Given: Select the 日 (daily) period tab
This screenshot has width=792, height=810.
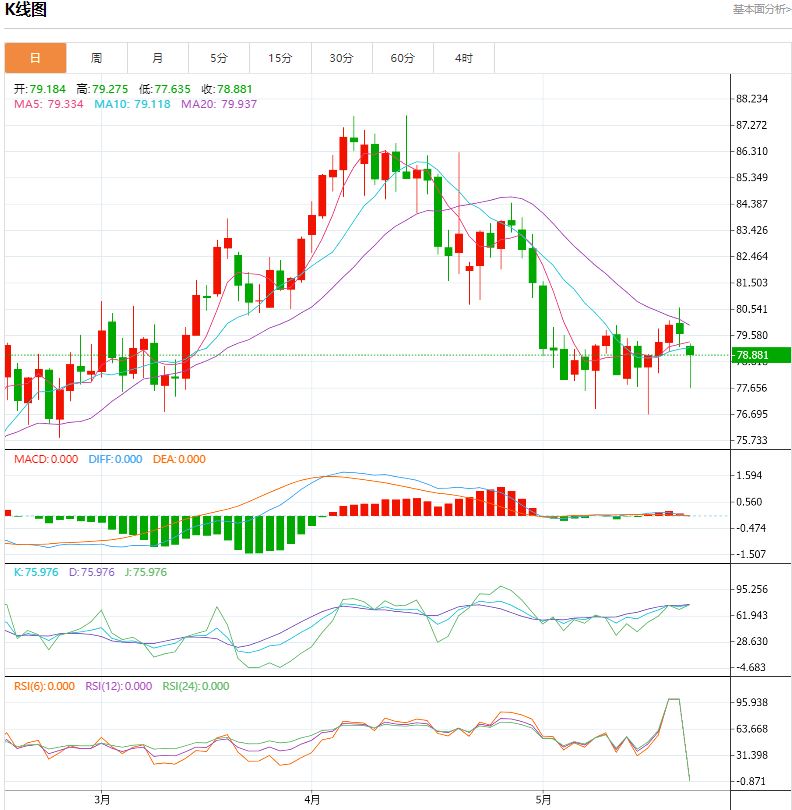Looking at the screenshot, I should coord(35,58).
